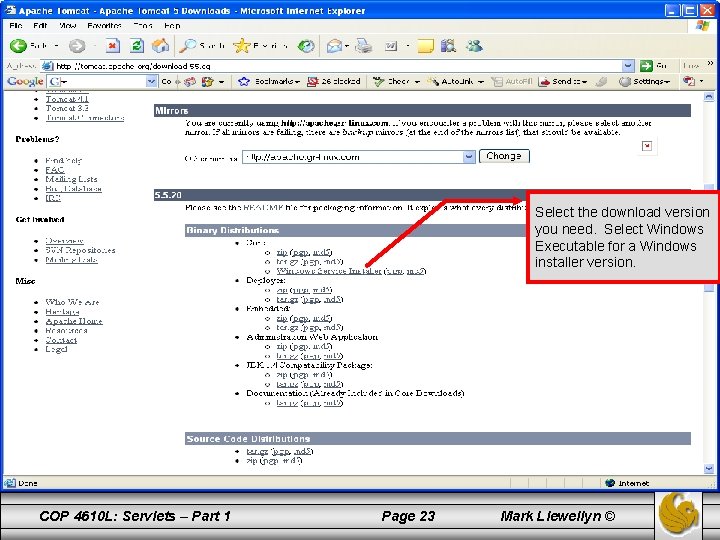Expand the address bar dropdown arrow
The width and height of the screenshot is (720, 540).
point(628,66)
